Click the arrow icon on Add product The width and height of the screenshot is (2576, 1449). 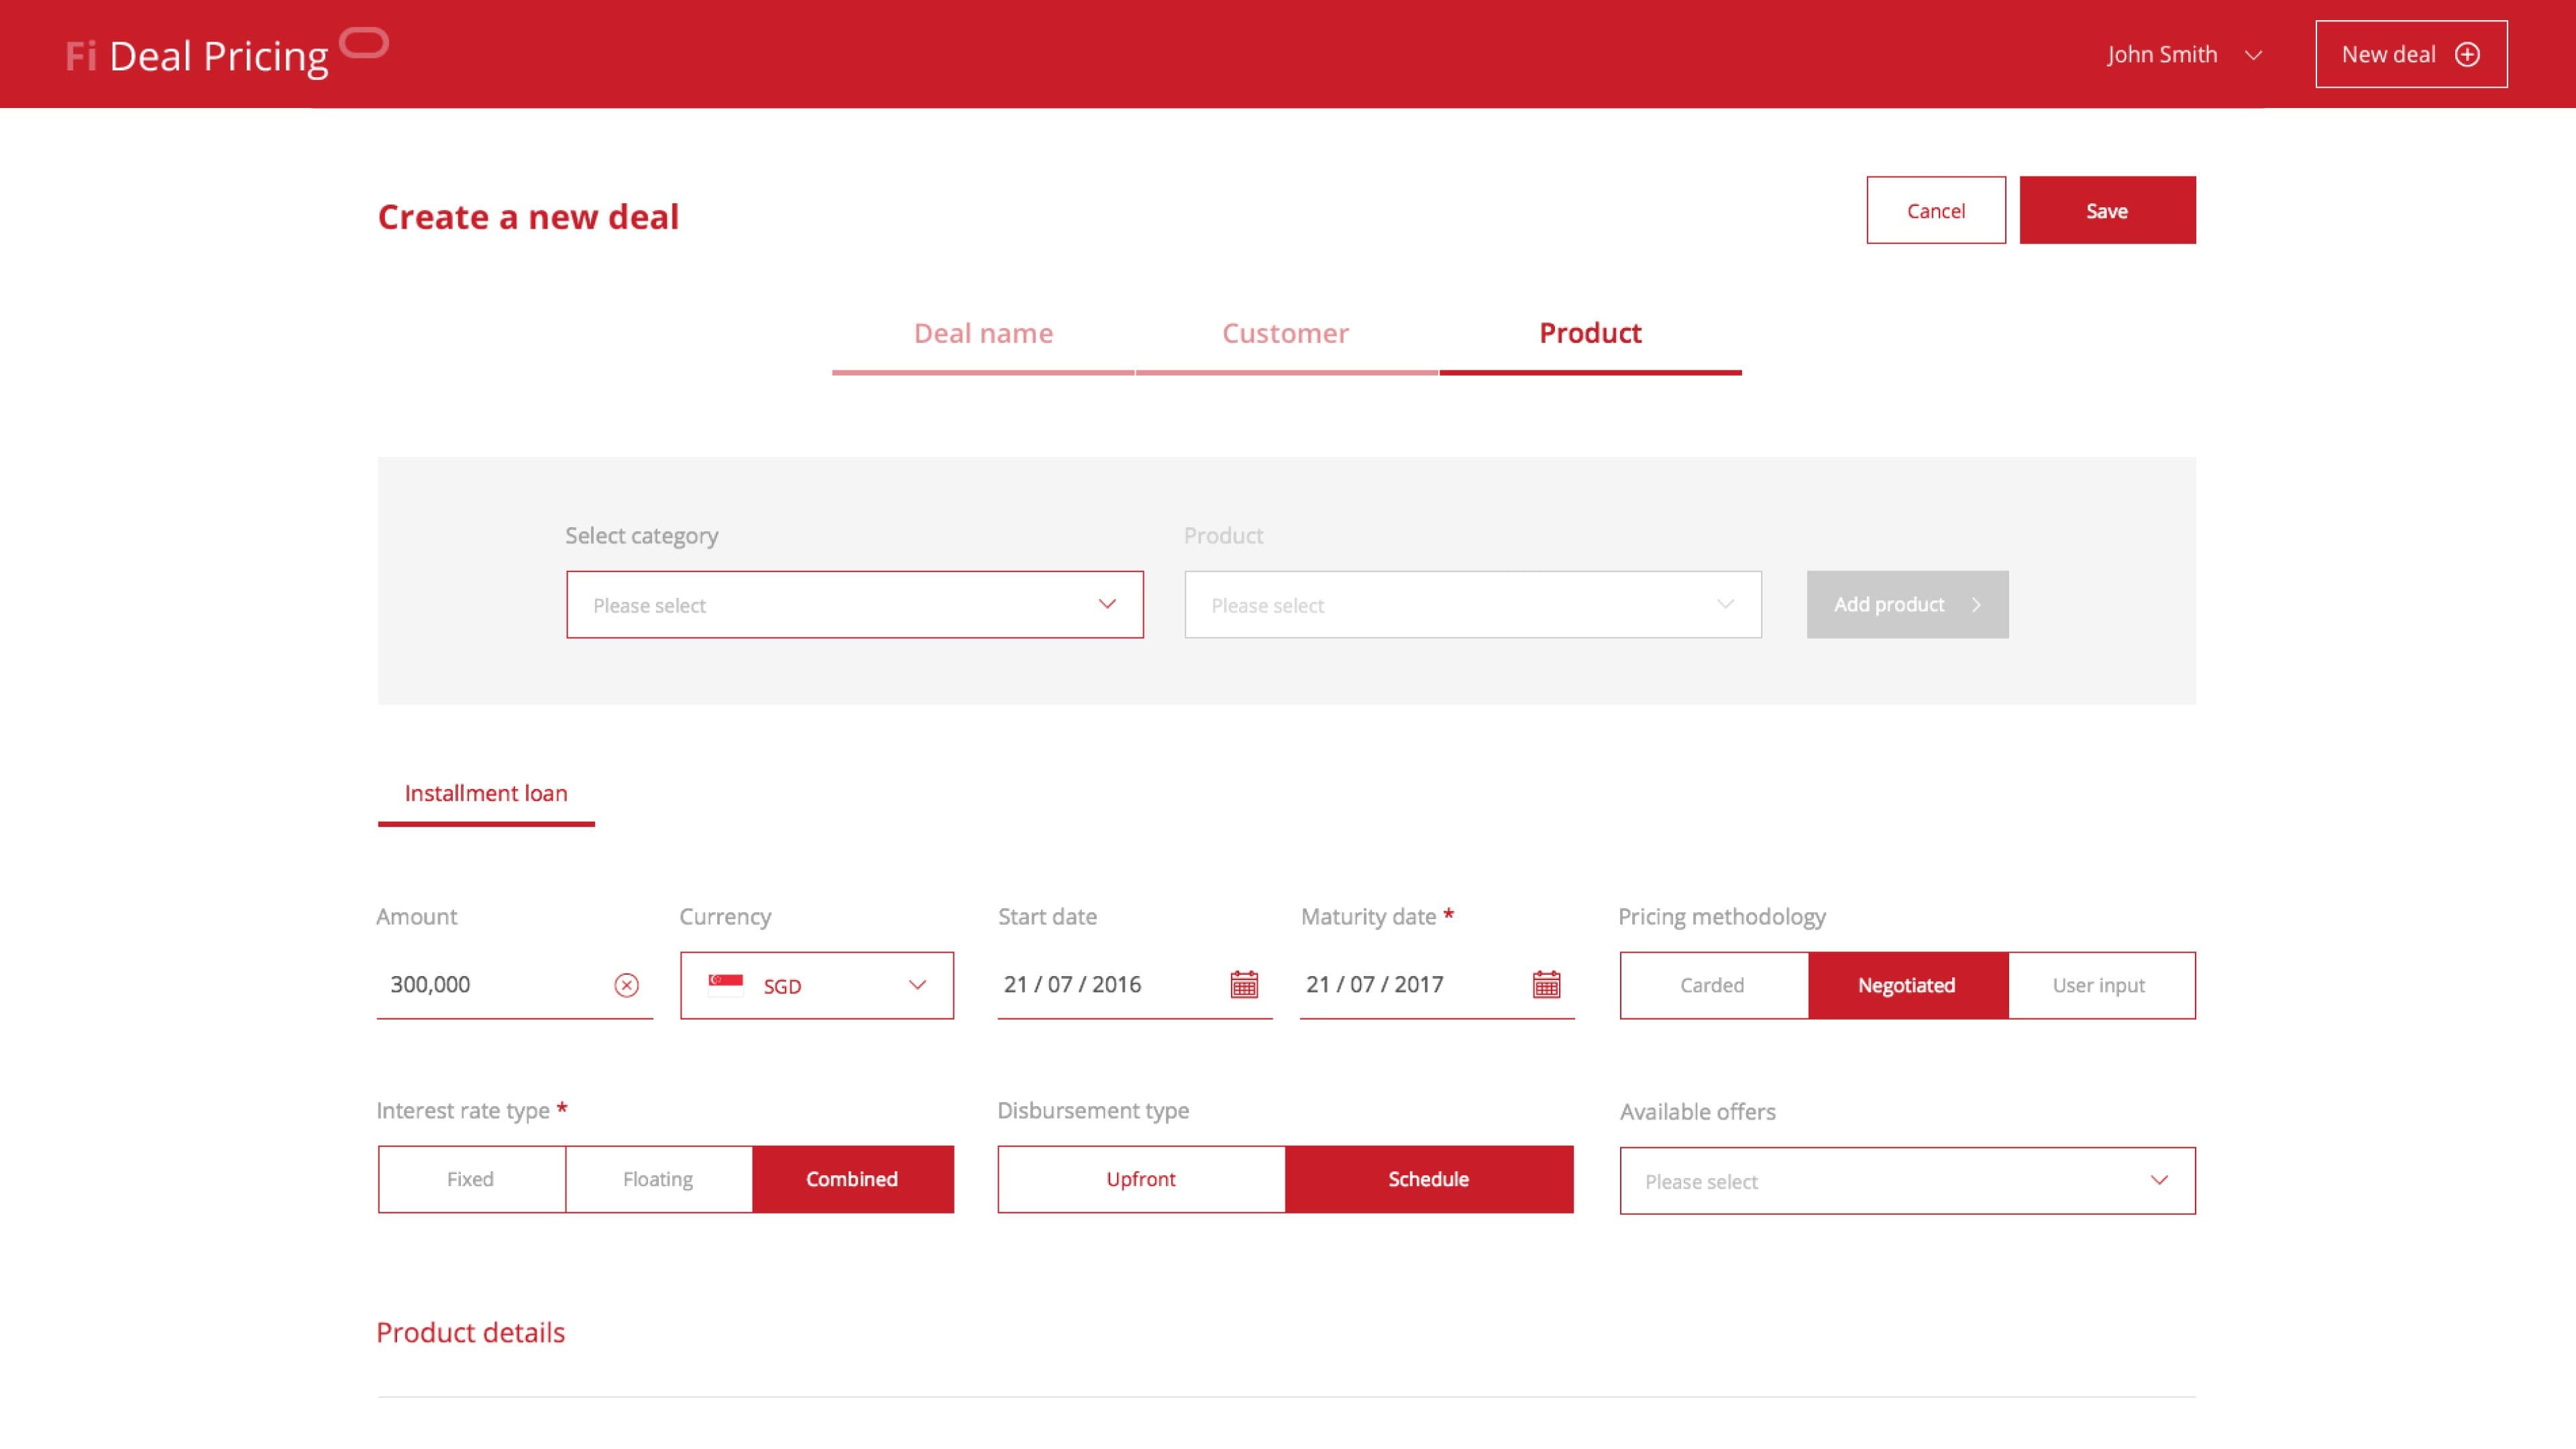pos(1976,604)
